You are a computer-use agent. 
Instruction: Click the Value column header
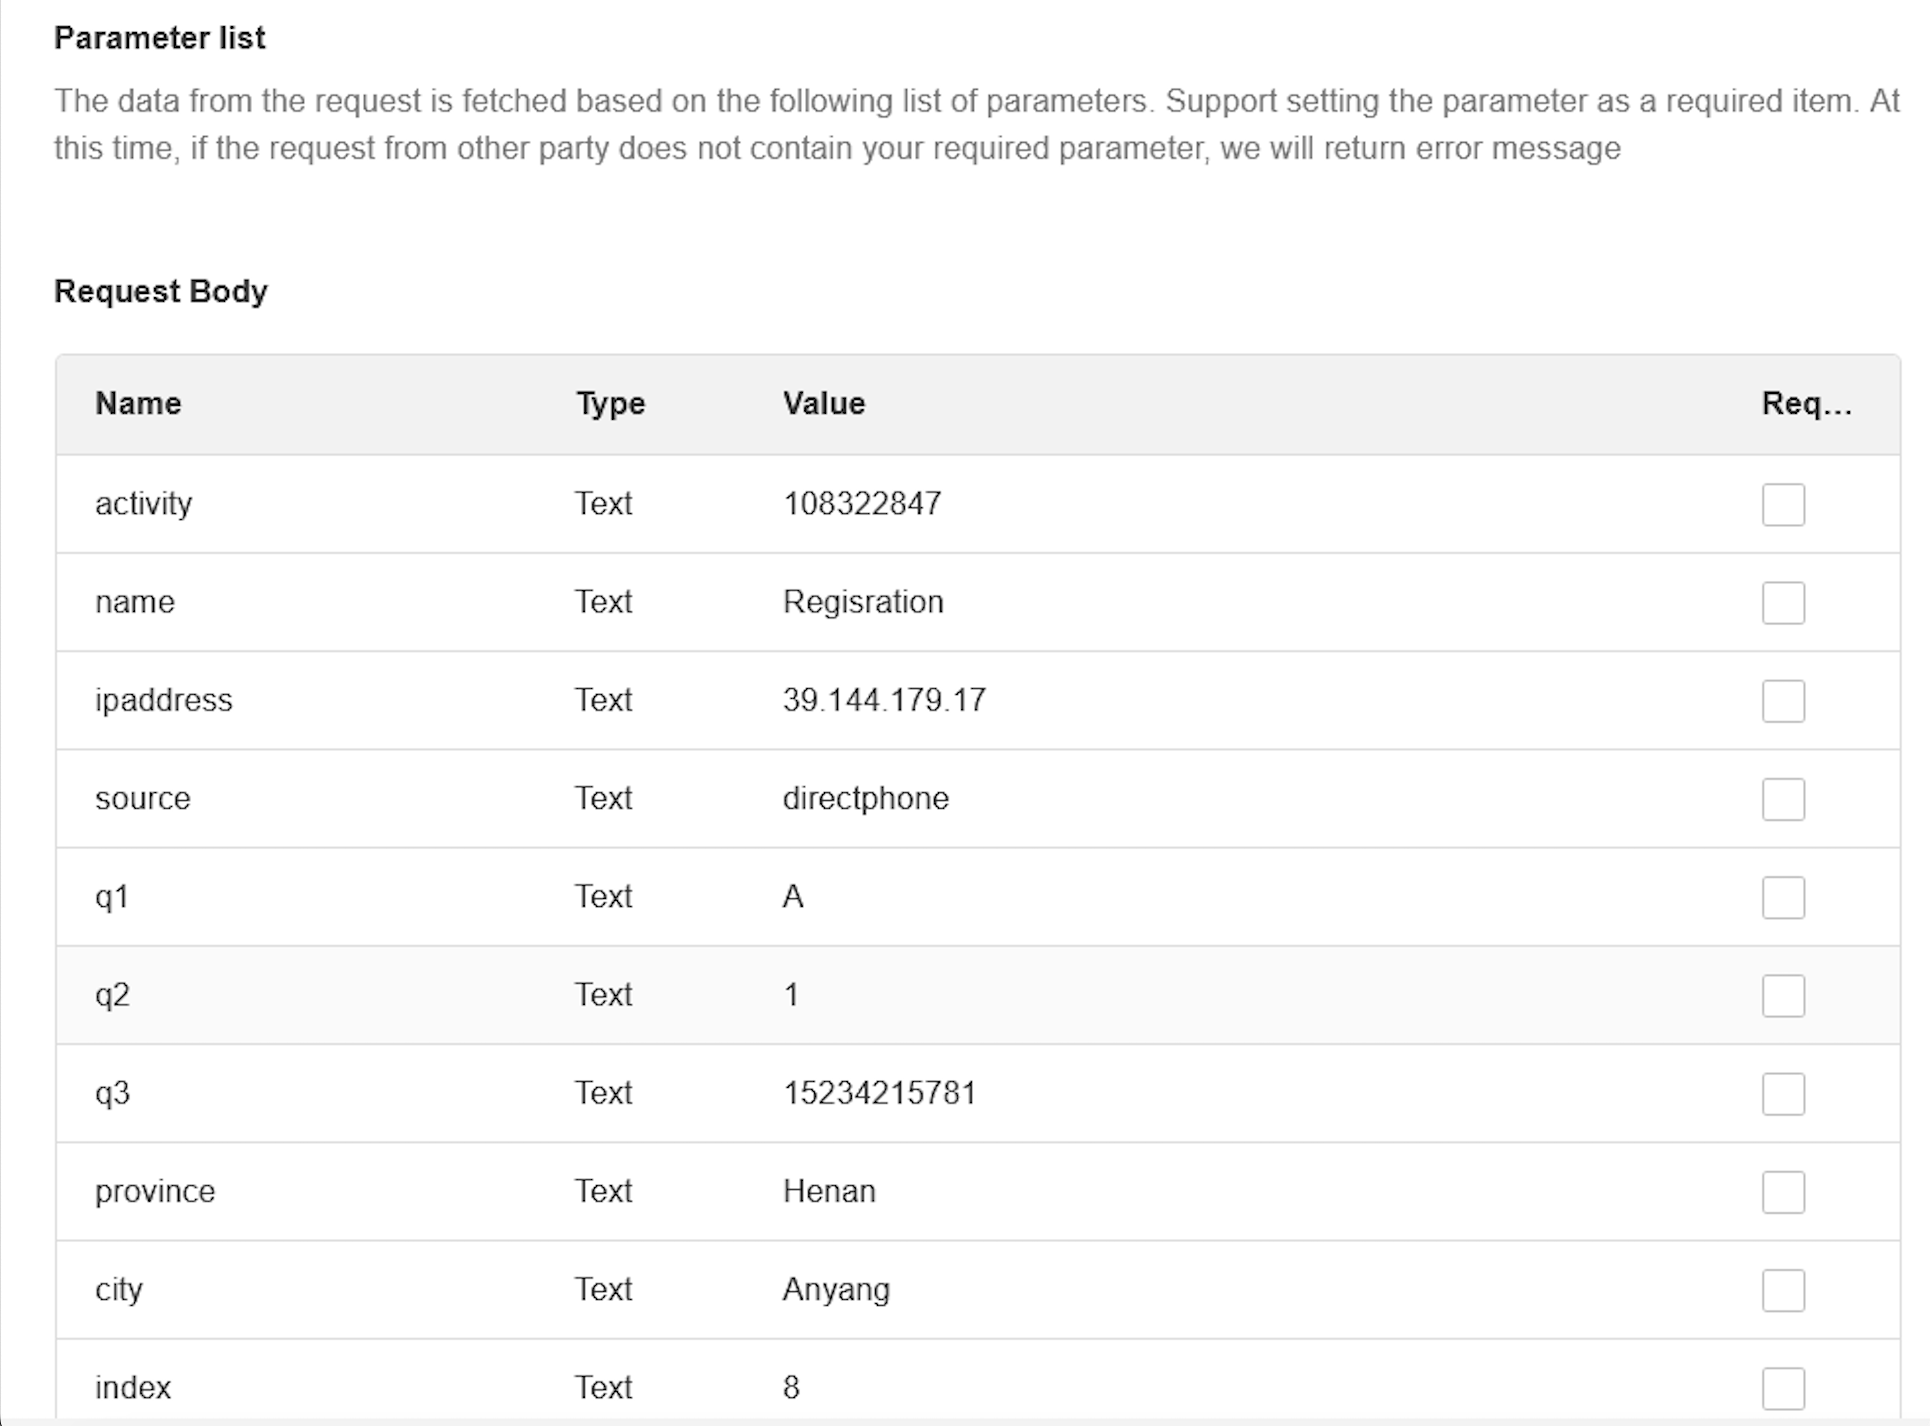tap(824, 403)
